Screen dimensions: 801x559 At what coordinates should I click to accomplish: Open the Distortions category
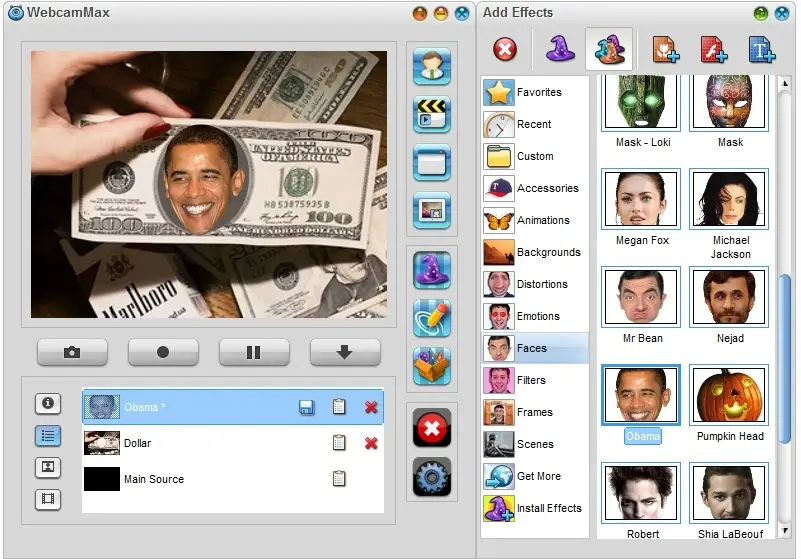pyautogui.click(x=535, y=284)
